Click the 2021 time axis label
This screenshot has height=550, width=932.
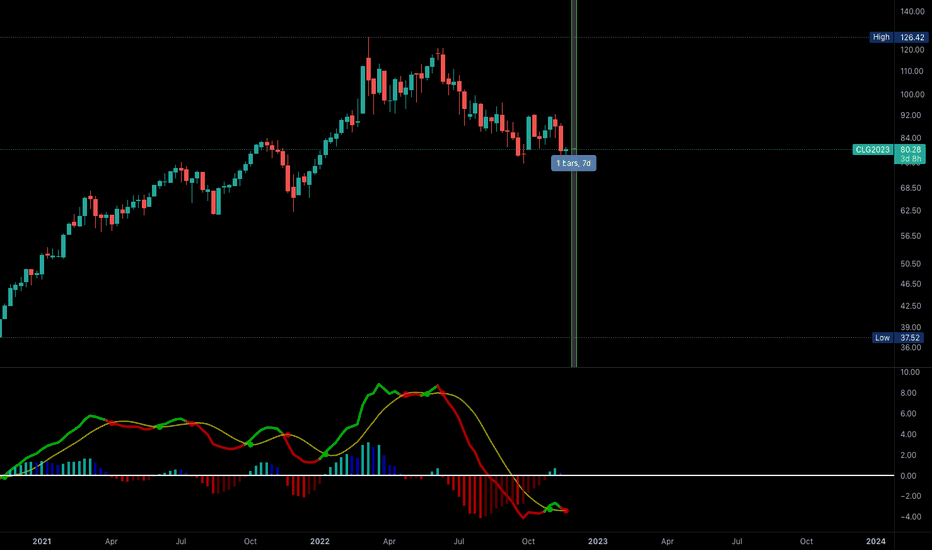tap(42, 541)
